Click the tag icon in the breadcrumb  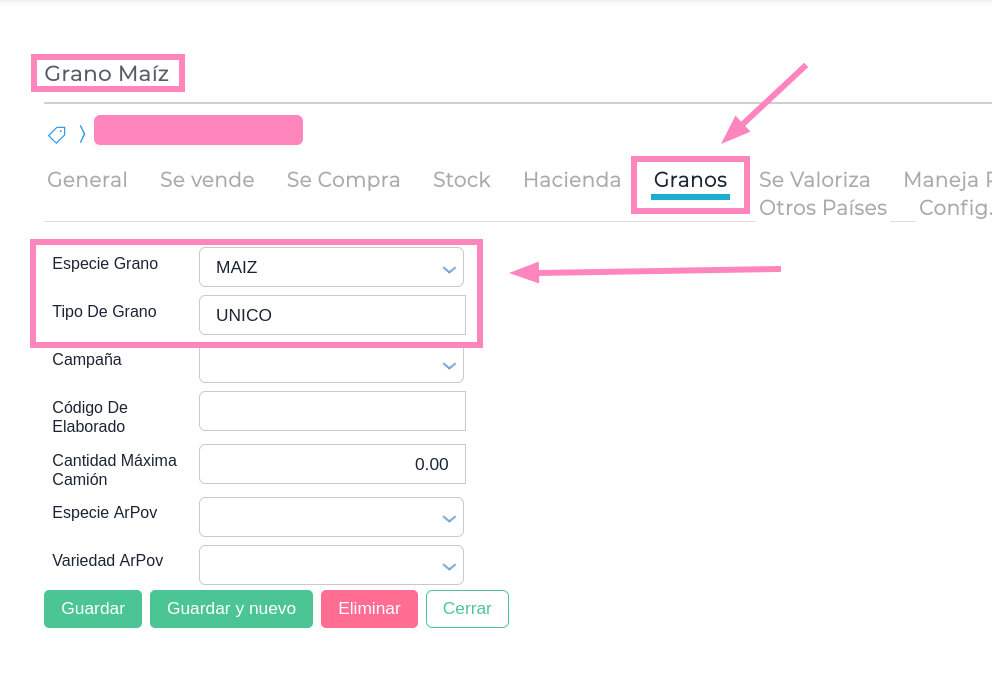(57, 134)
